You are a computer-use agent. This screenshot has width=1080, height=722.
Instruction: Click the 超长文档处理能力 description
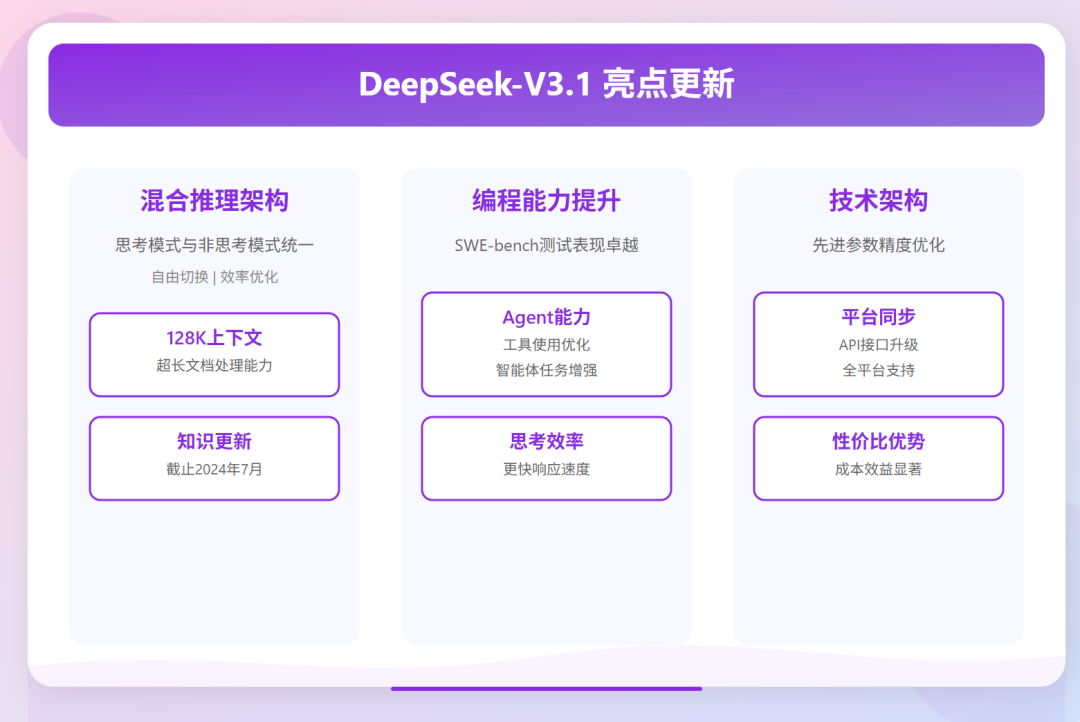(x=214, y=366)
